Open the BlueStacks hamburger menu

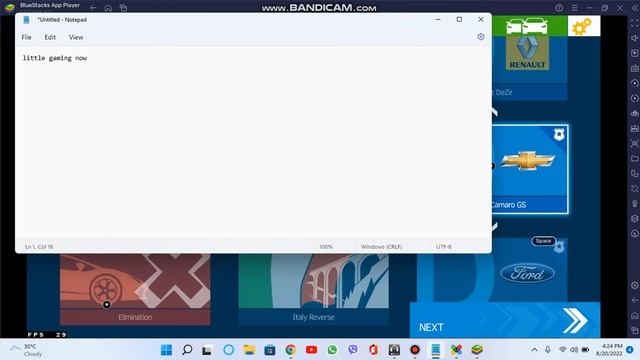574,8
